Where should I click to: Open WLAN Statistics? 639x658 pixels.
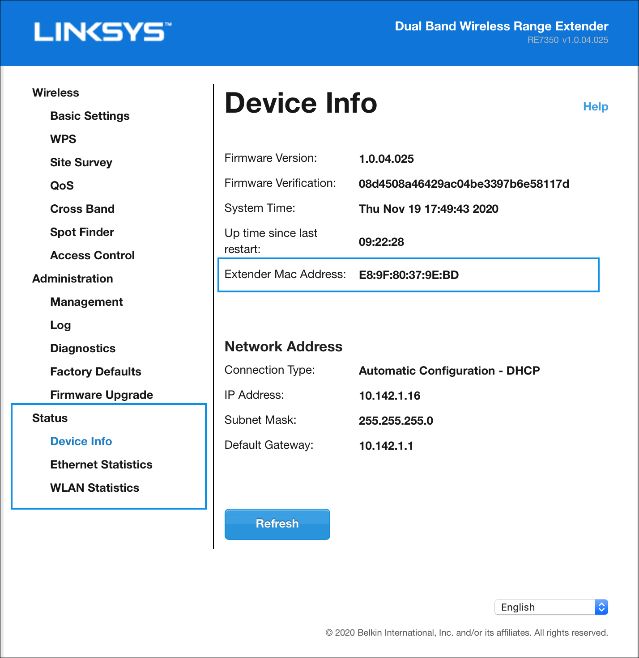(94, 488)
